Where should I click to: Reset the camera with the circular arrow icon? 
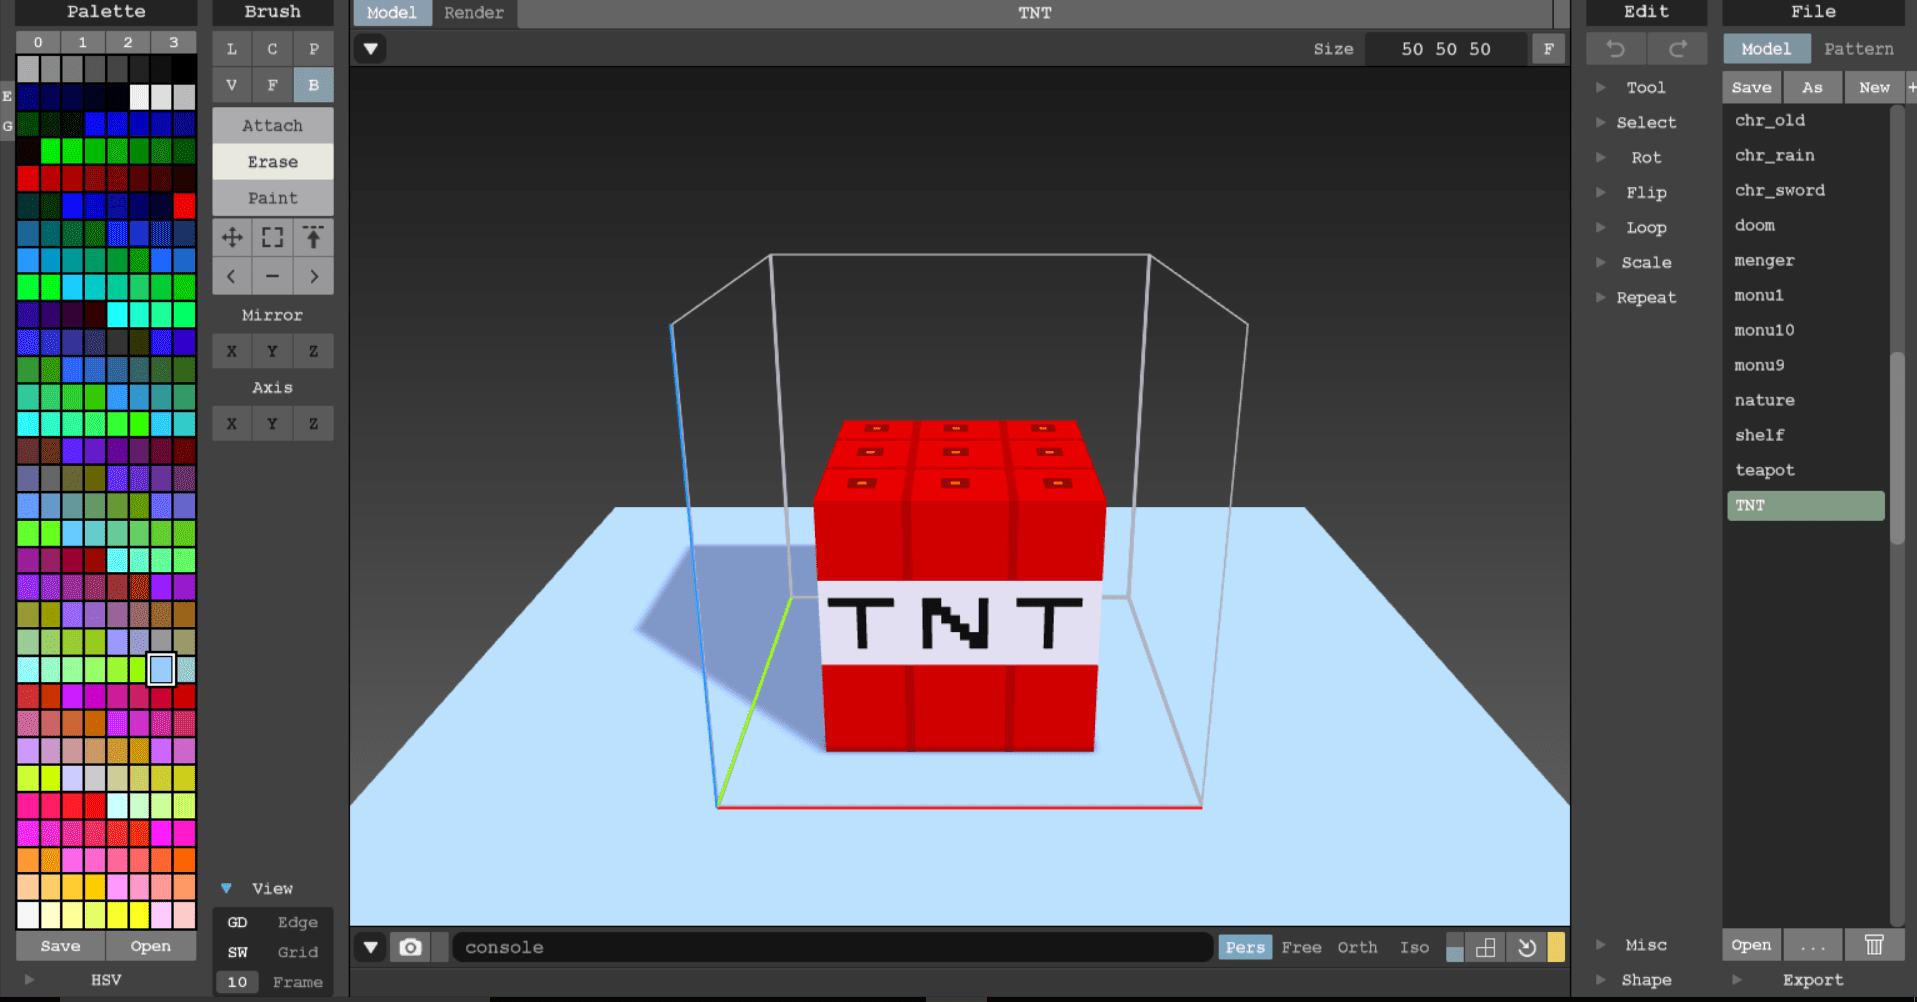coord(1526,947)
